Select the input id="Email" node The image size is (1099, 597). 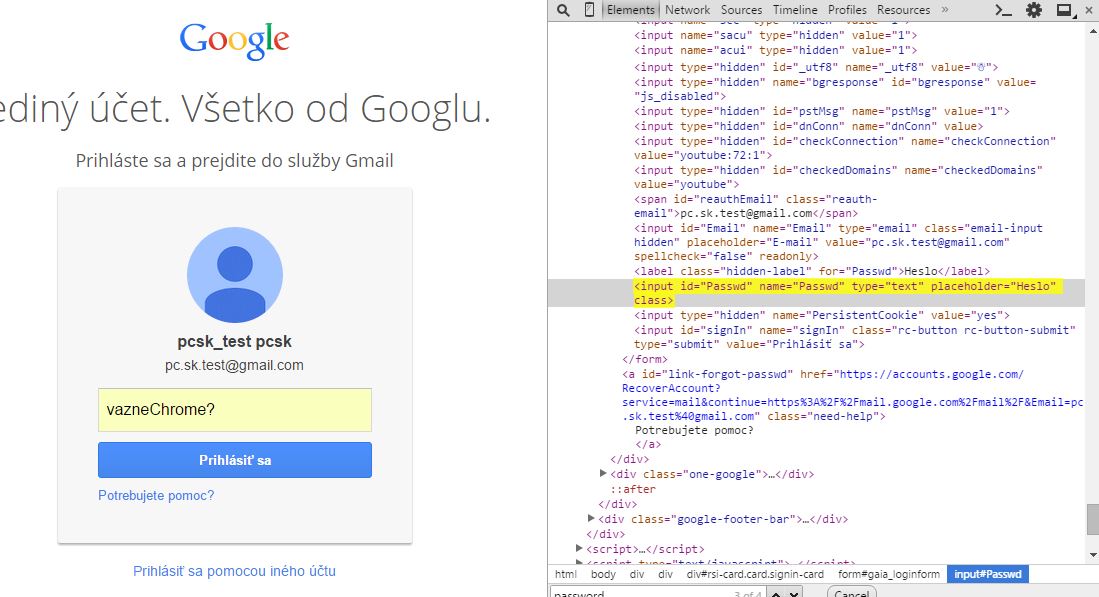click(838, 242)
